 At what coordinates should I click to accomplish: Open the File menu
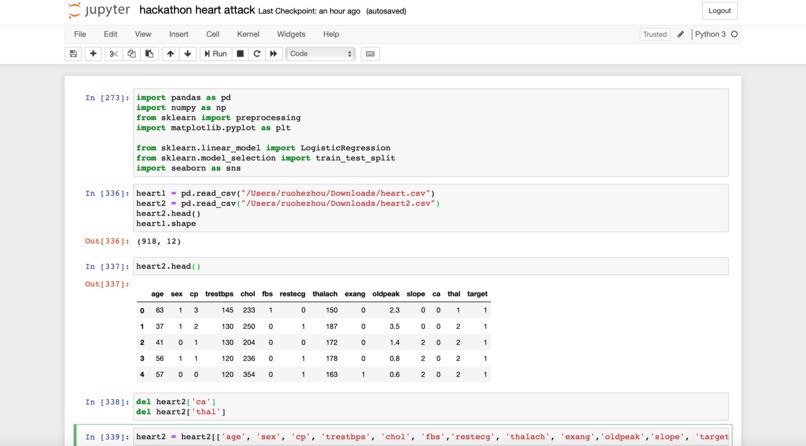coord(80,34)
